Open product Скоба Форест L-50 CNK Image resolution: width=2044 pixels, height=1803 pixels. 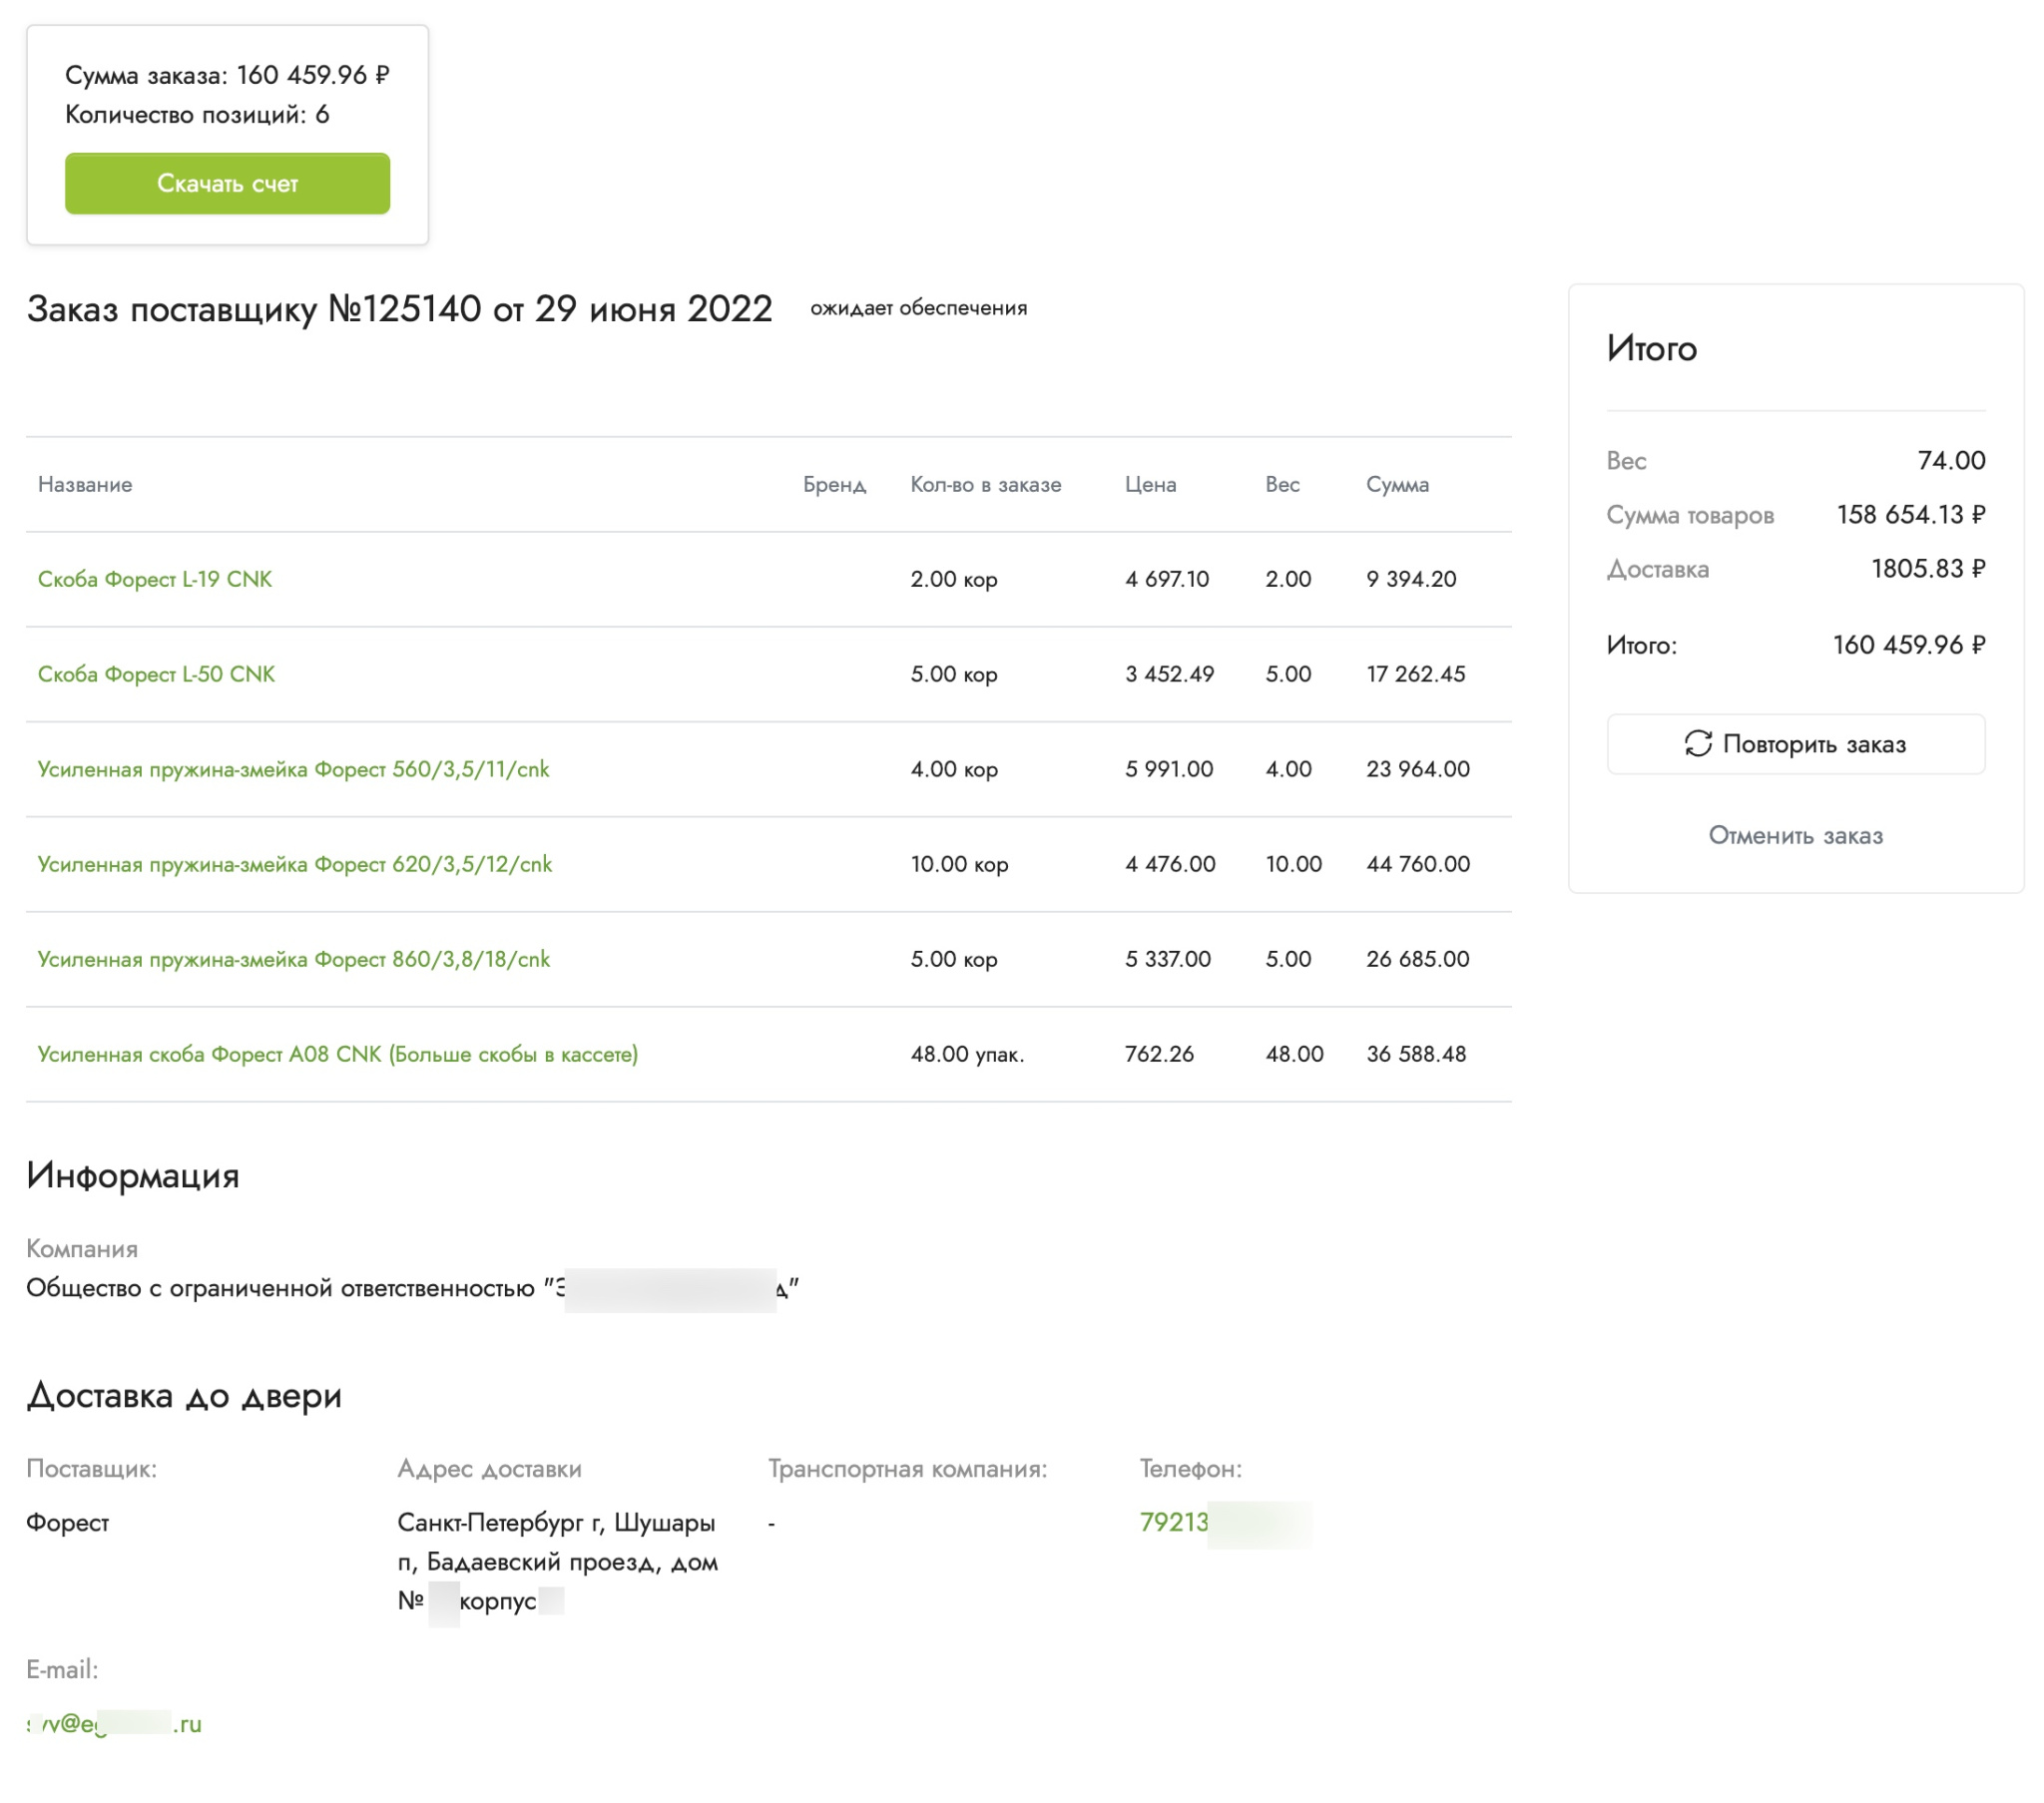coord(156,674)
